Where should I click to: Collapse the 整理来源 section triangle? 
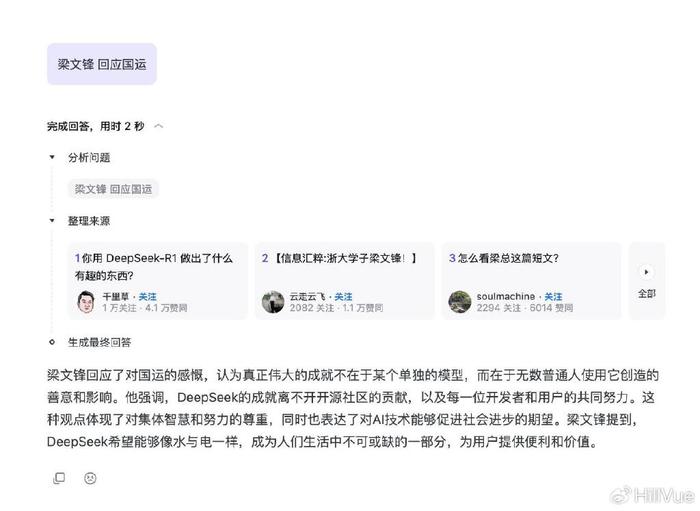coord(52,220)
